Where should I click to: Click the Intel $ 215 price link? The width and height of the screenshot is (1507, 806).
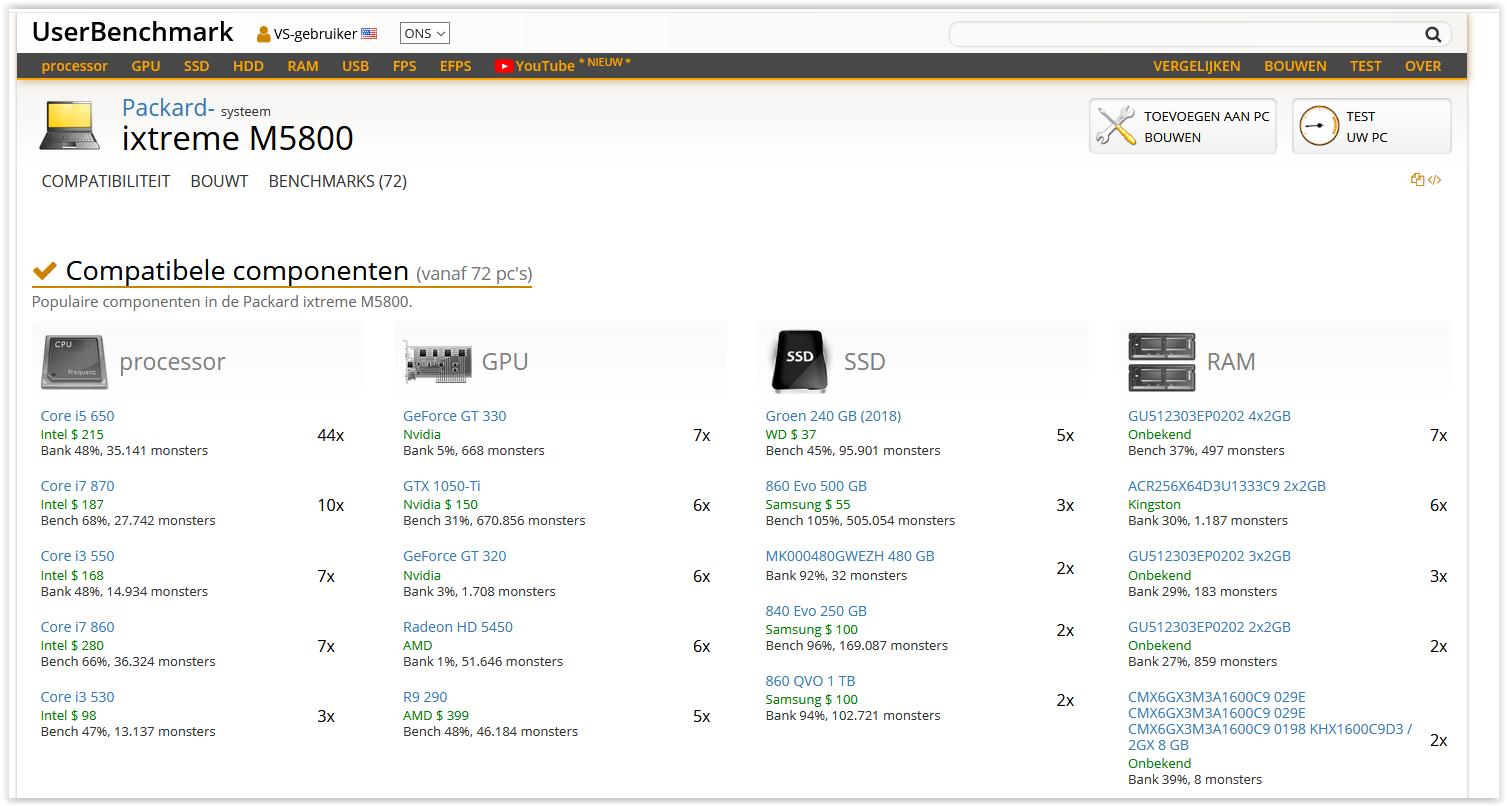(72, 435)
